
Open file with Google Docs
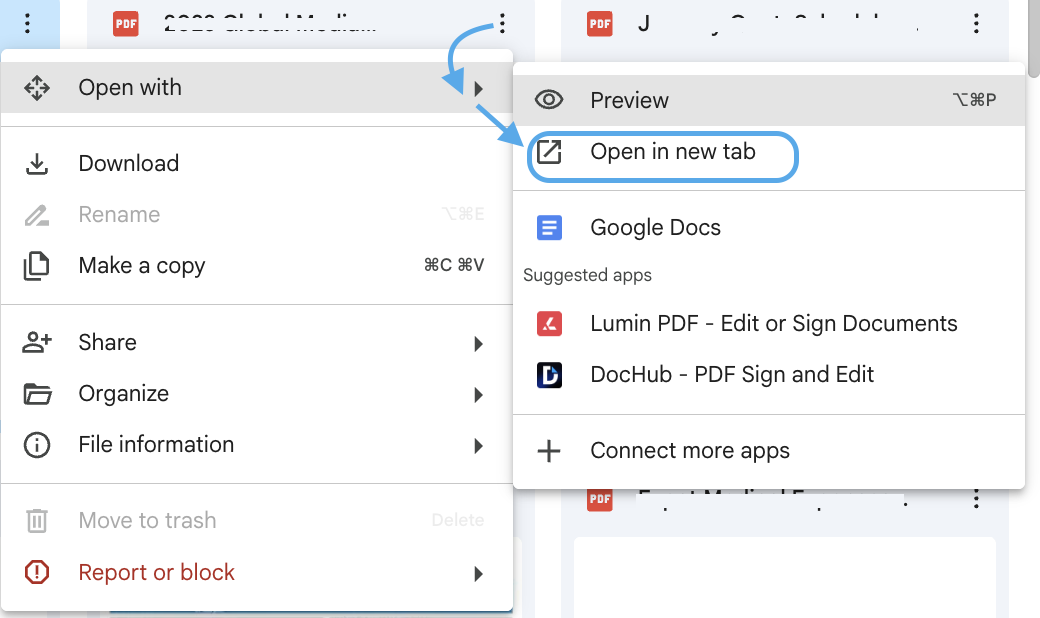click(769, 227)
